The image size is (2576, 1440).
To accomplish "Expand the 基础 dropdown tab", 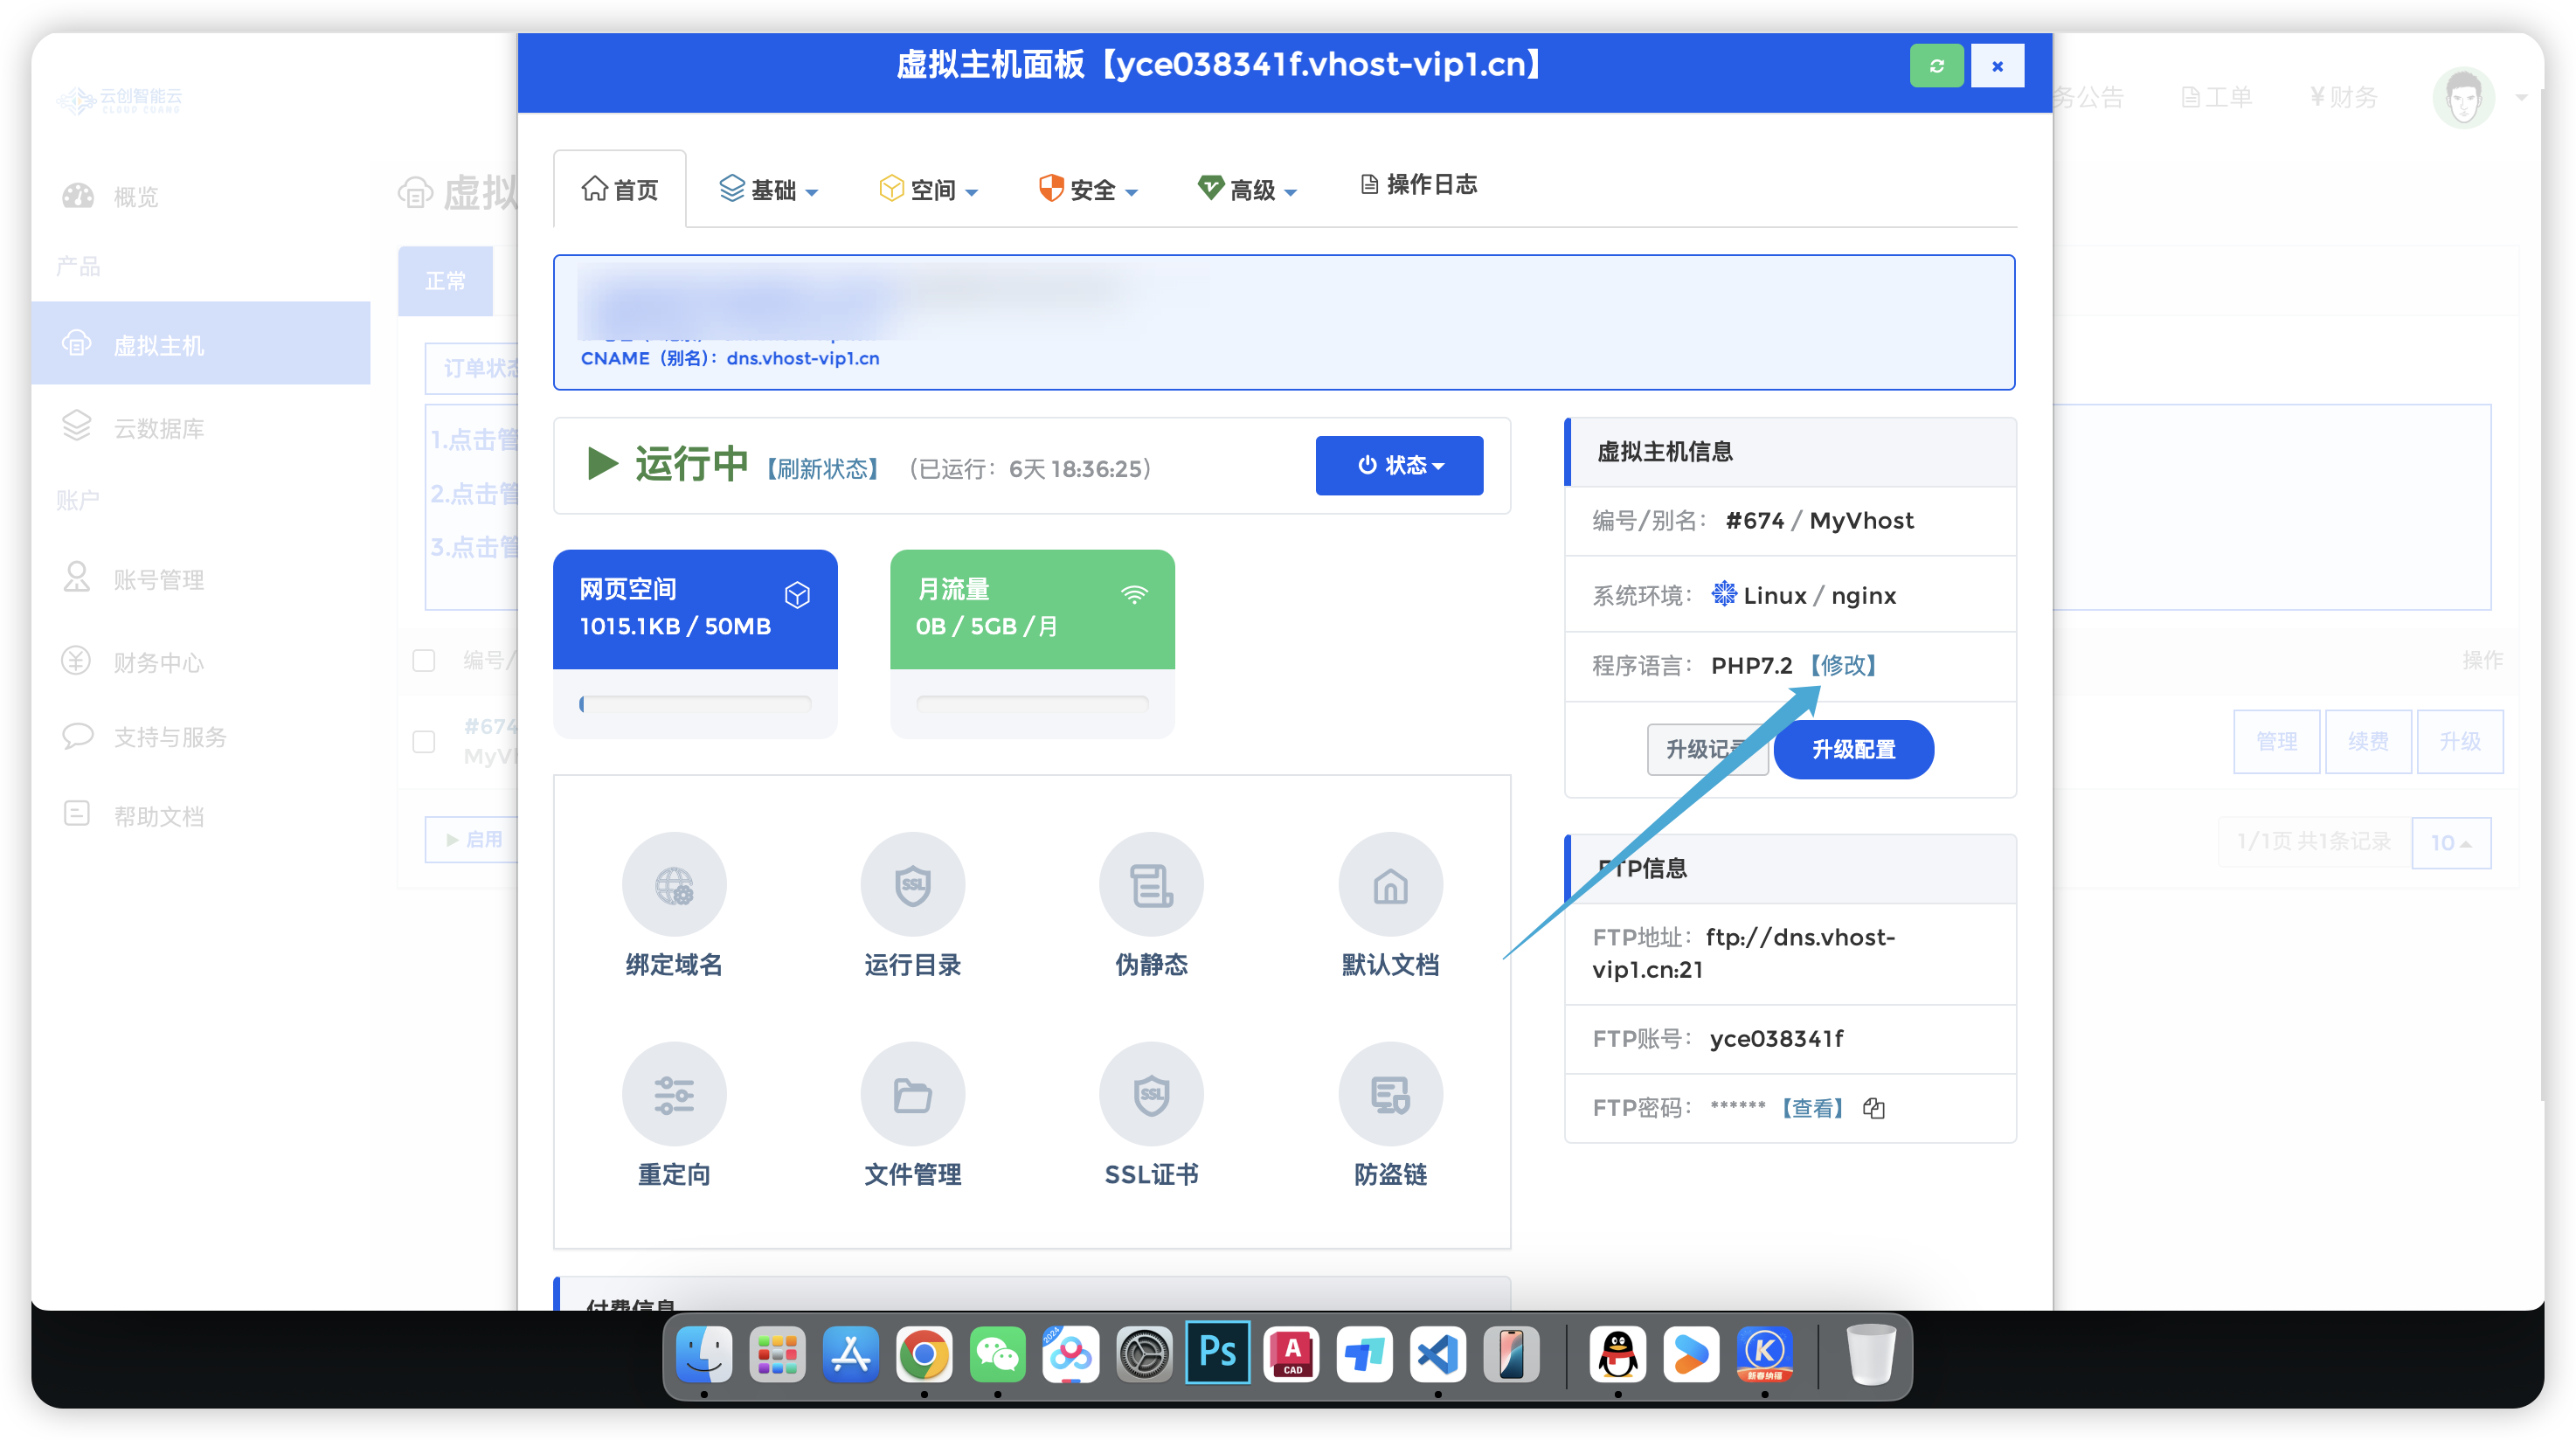I will (769, 189).
